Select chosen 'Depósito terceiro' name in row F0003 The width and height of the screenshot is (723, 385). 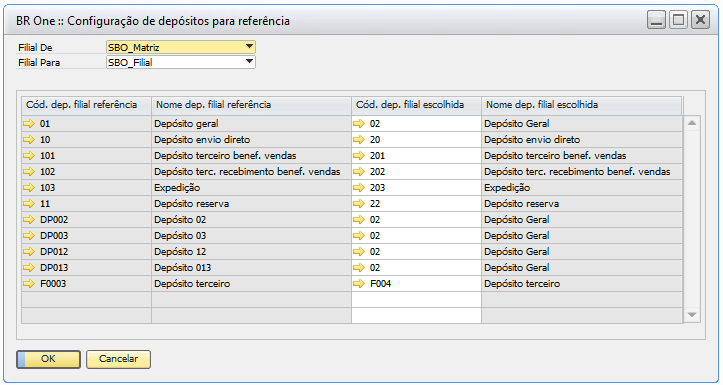tap(582, 284)
